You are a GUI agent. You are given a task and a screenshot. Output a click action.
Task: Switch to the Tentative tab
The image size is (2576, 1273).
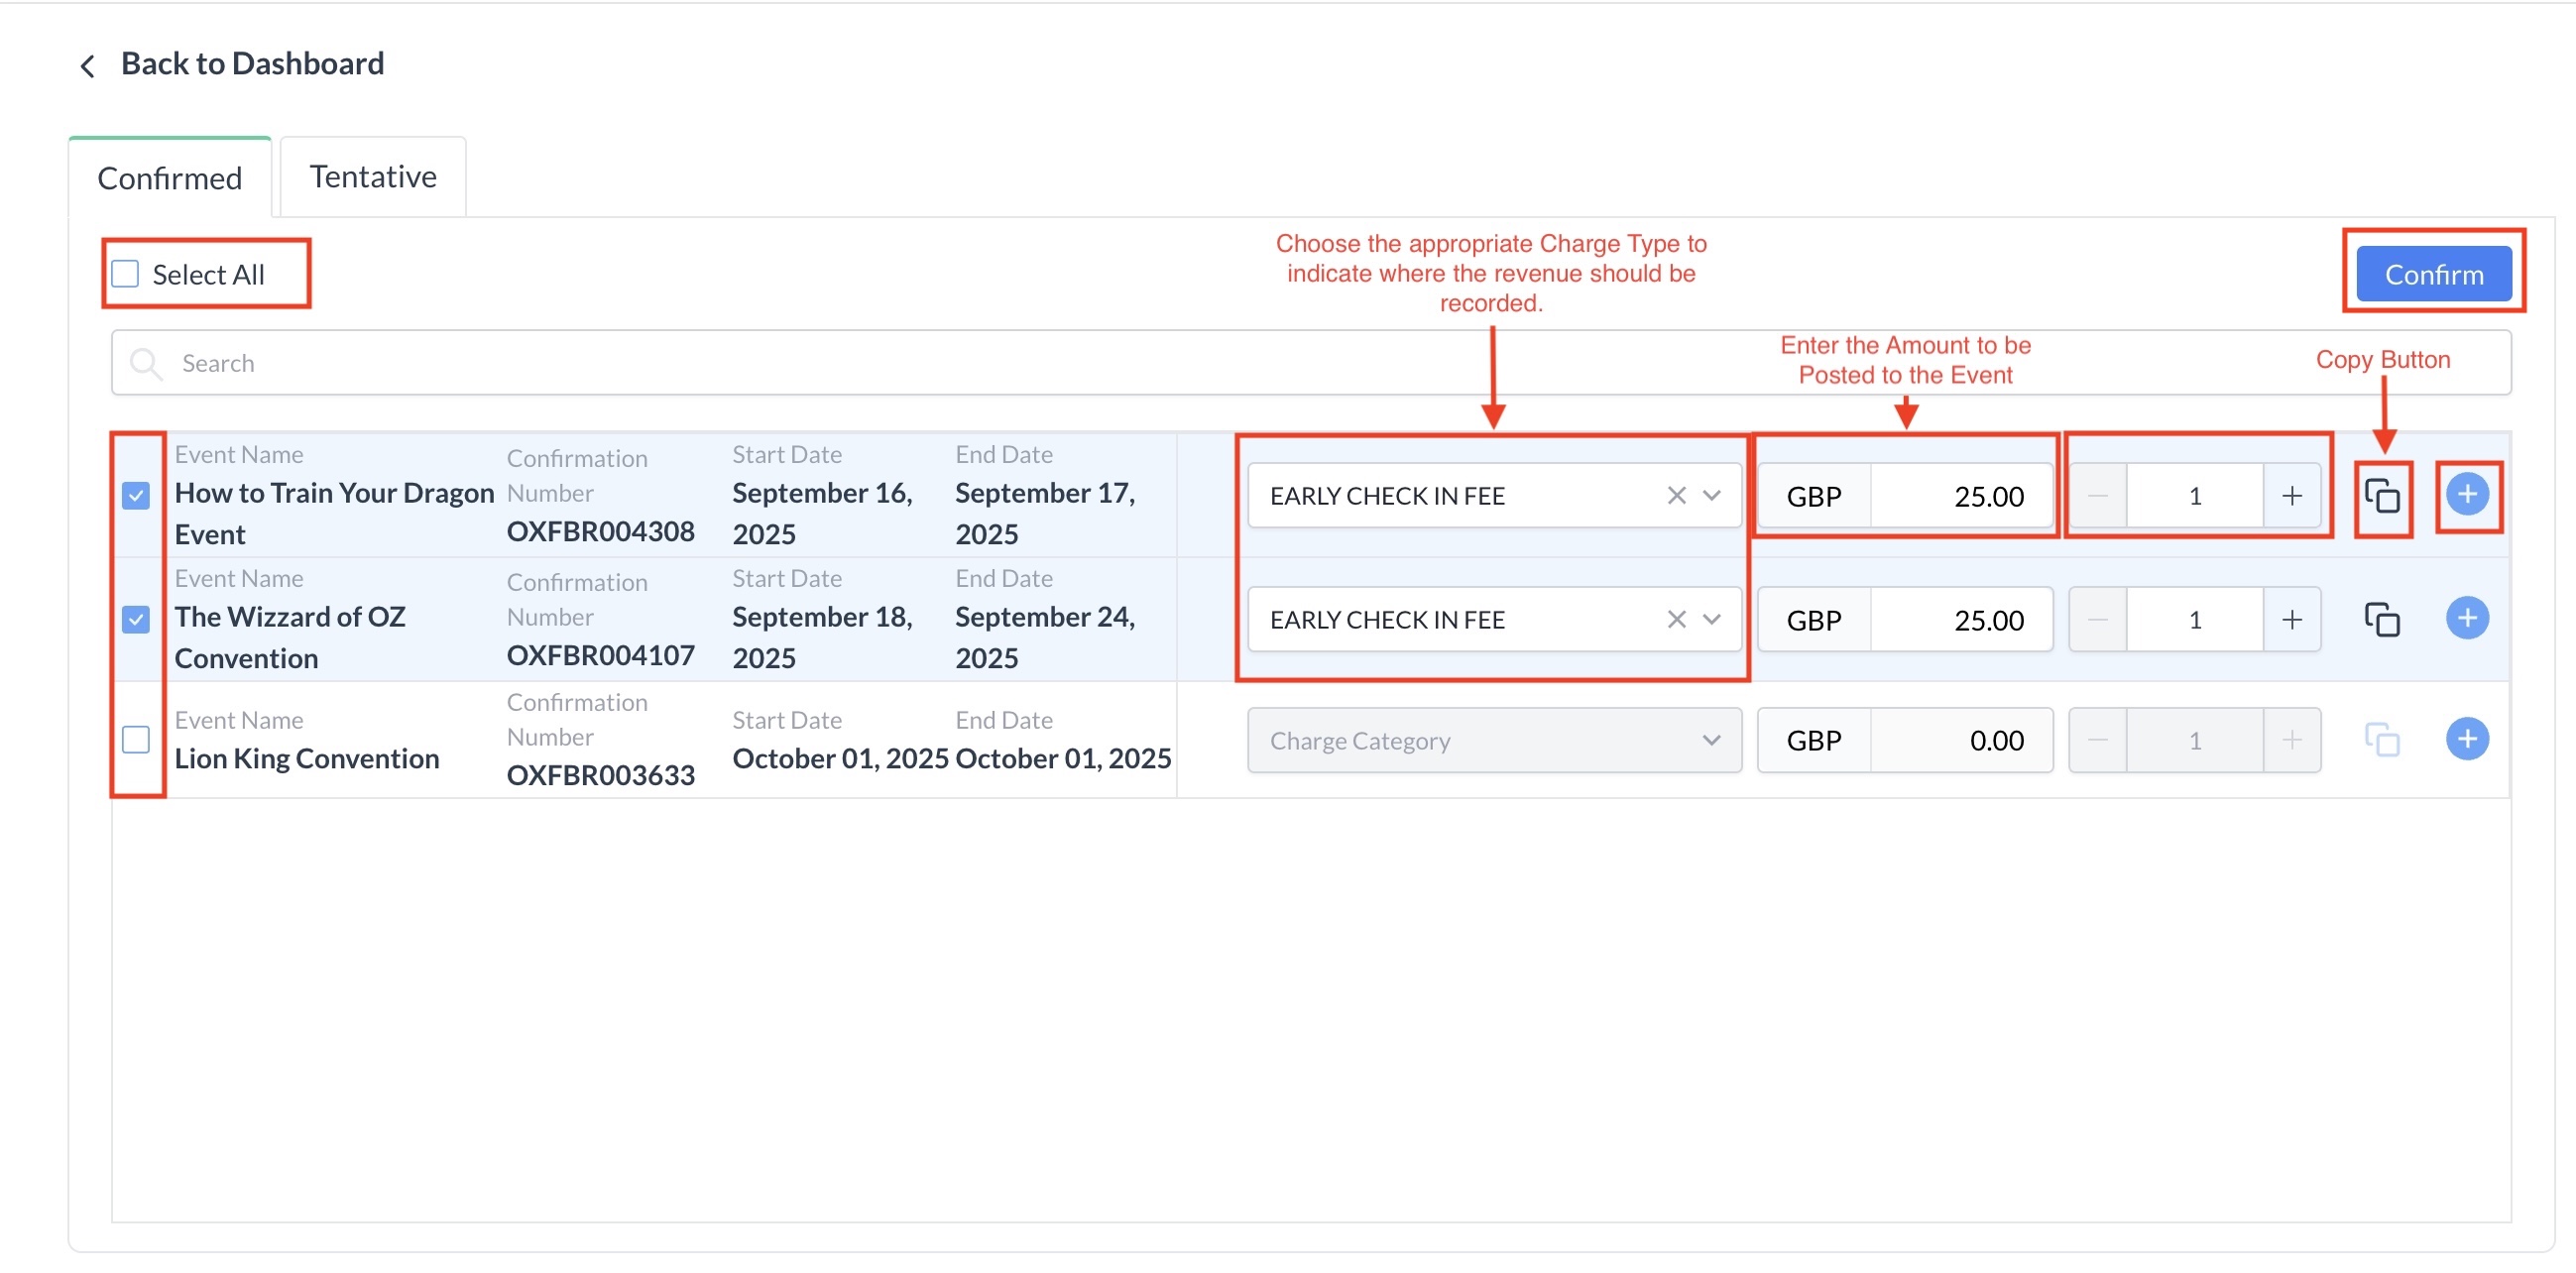coord(373,177)
